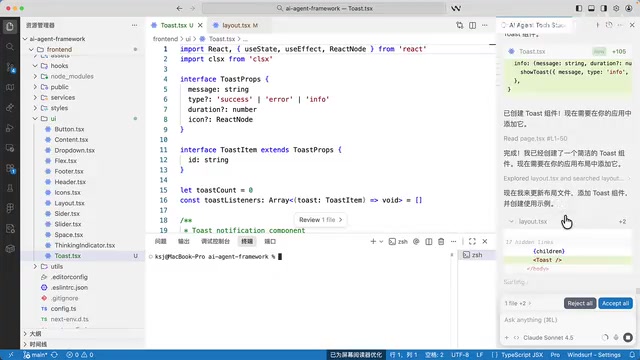Open Search view in activity bar
The width and height of the screenshot is (640, 360).
pos(10,47)
